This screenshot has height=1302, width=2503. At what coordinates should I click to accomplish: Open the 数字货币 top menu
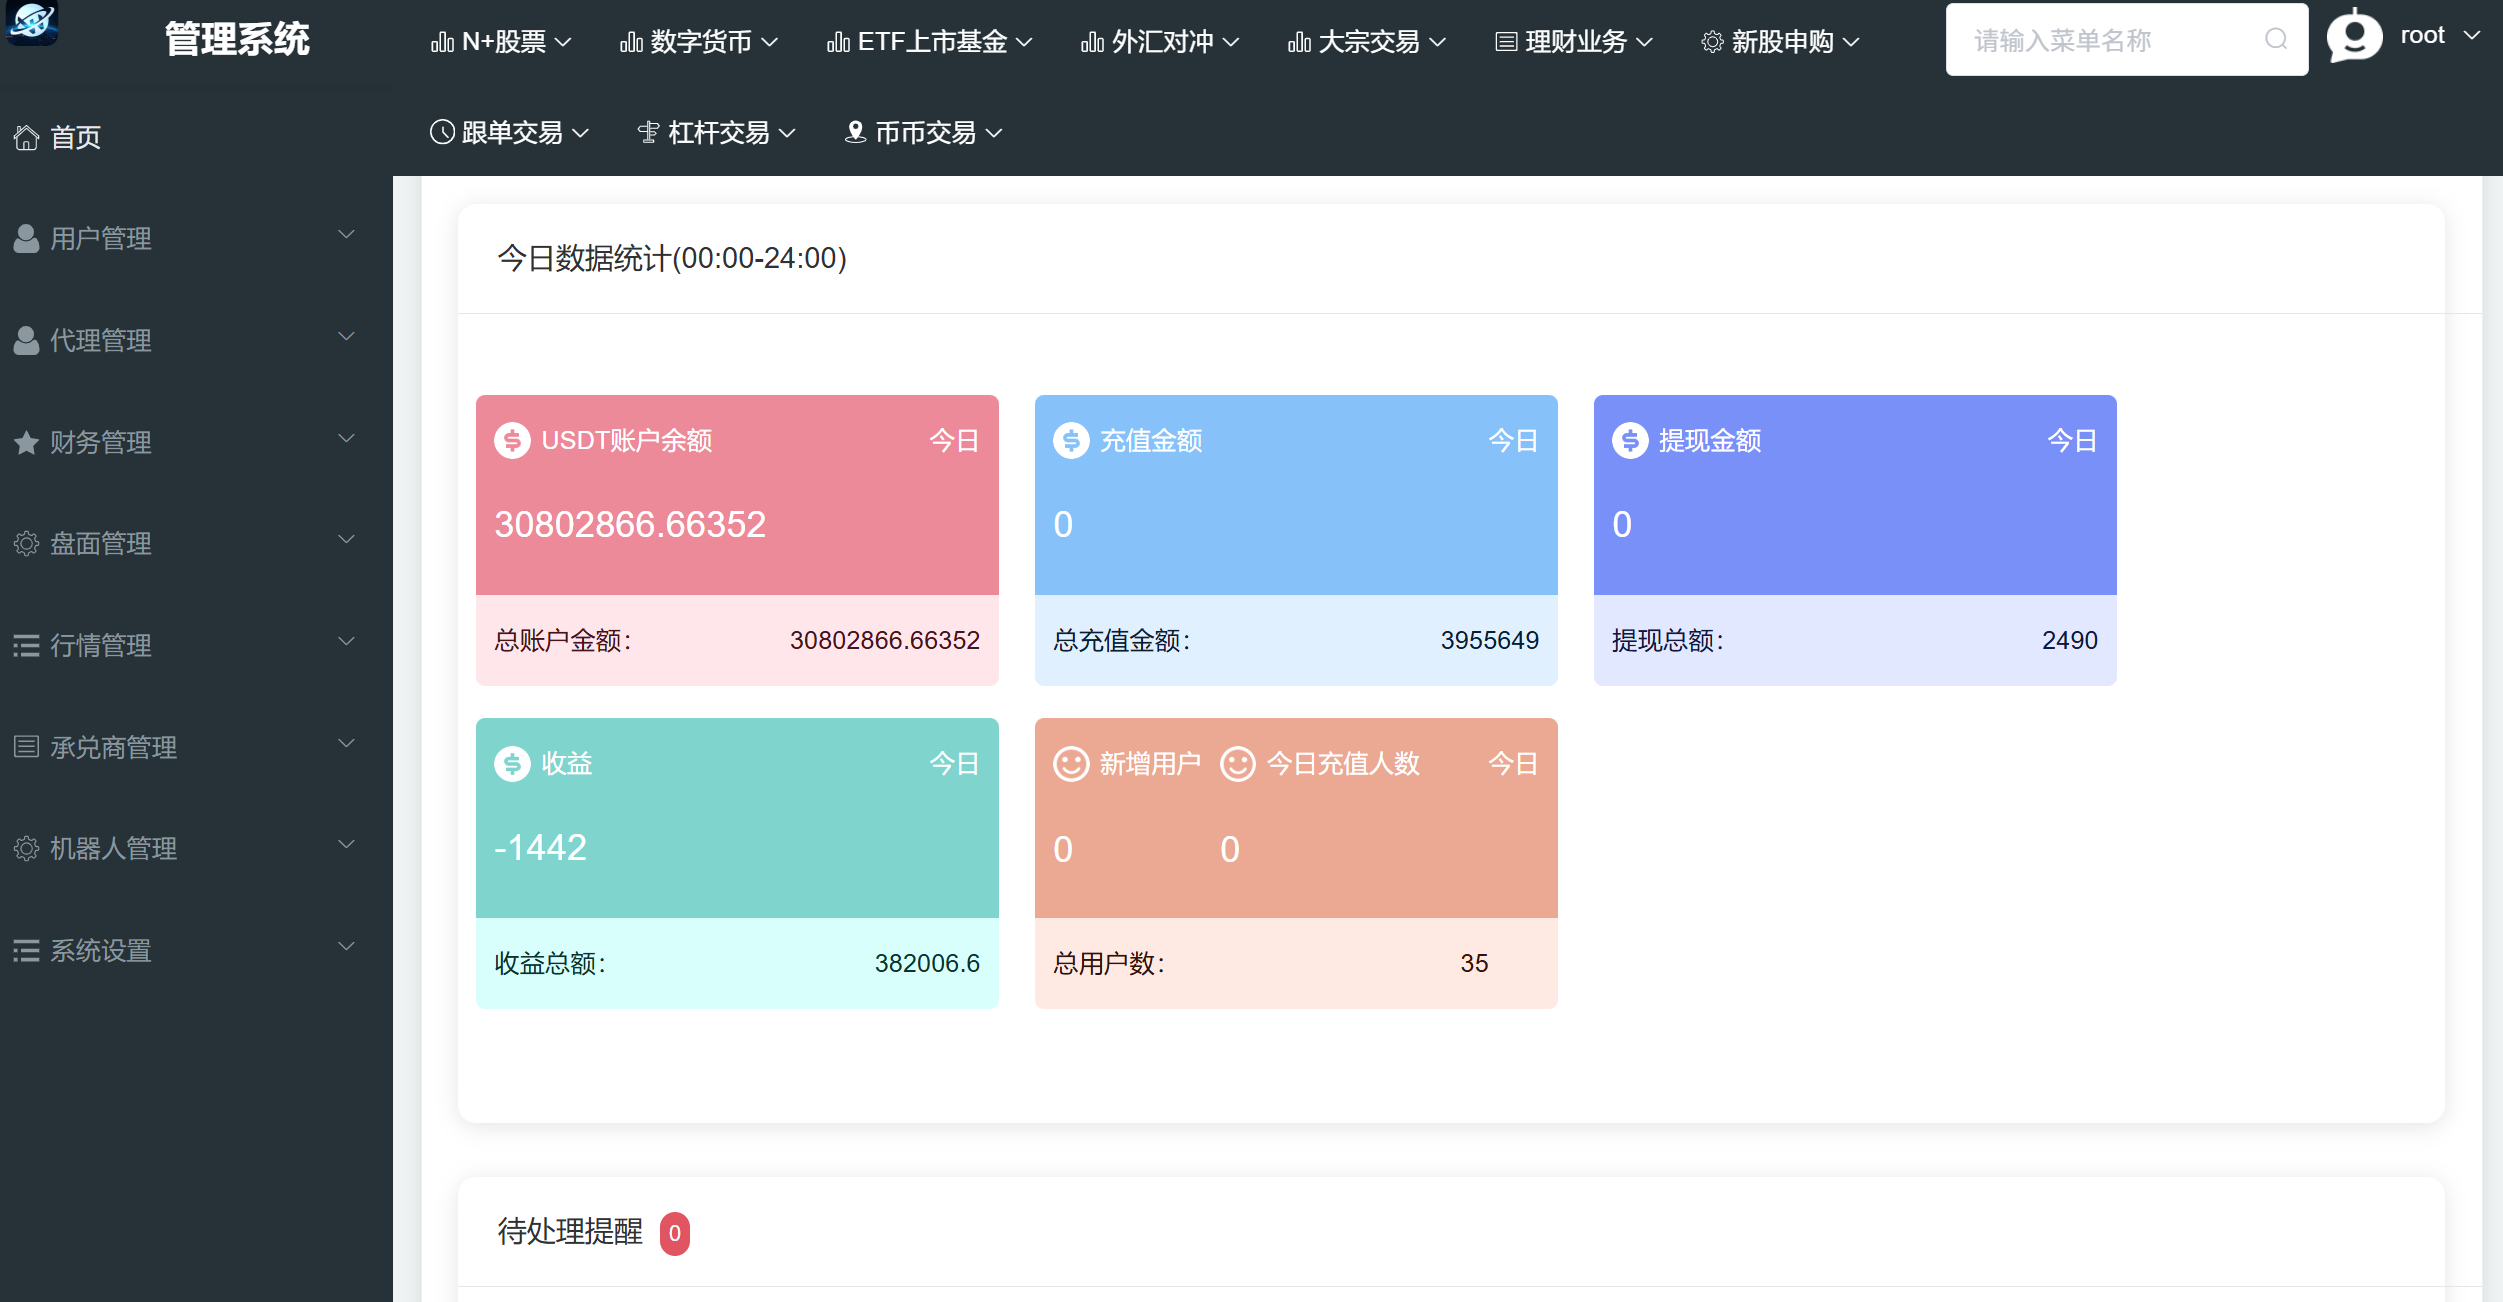[x=699, y=42]
